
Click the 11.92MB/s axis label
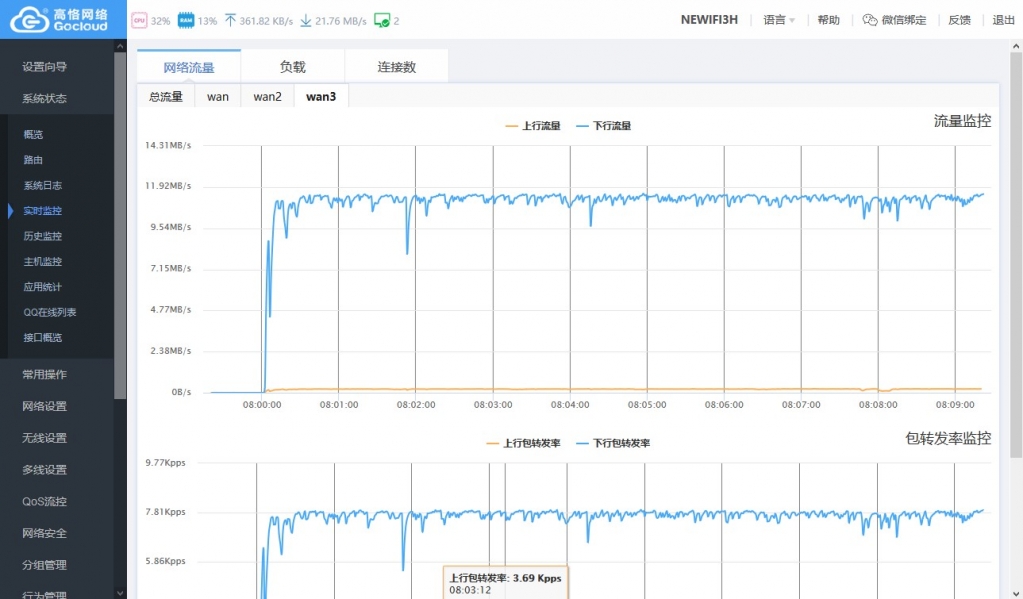168,186
